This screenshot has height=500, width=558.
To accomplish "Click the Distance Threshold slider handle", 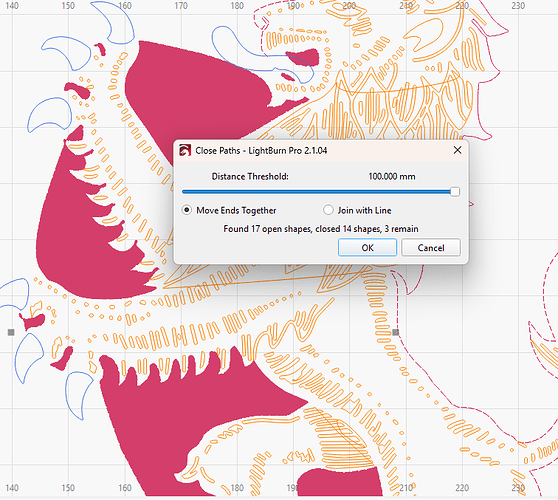I will pos(455,192).
